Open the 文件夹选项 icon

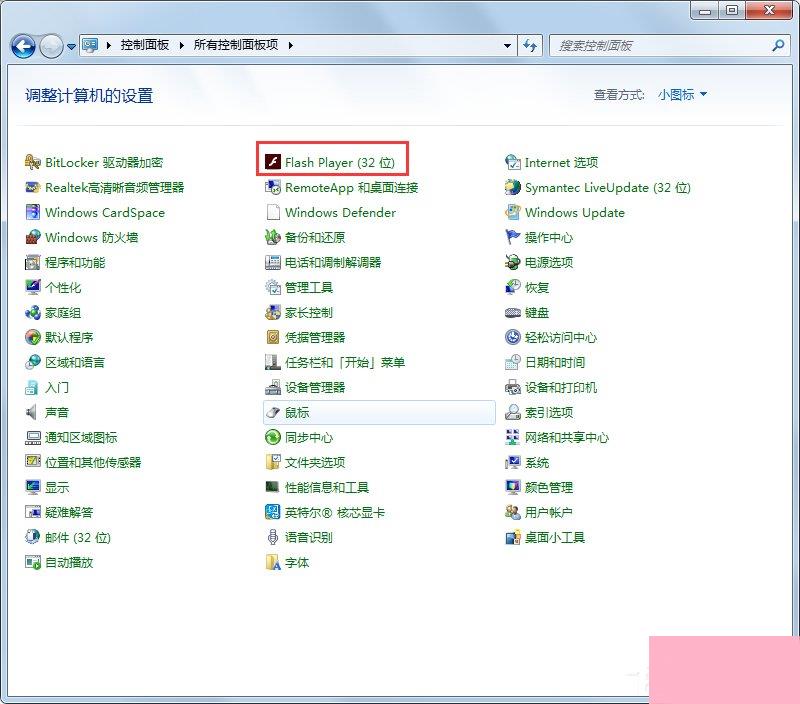(x=273, y=462)
